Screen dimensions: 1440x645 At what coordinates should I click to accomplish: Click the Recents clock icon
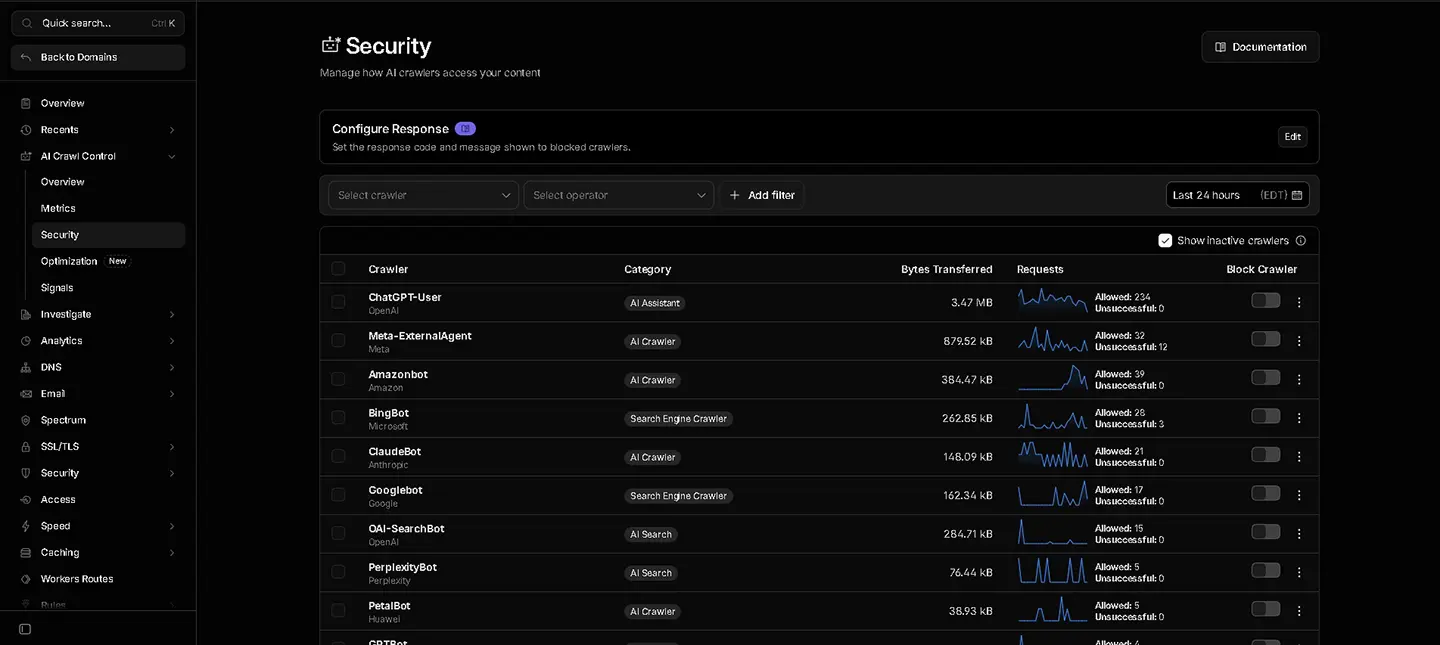click(x=26, y=130)
